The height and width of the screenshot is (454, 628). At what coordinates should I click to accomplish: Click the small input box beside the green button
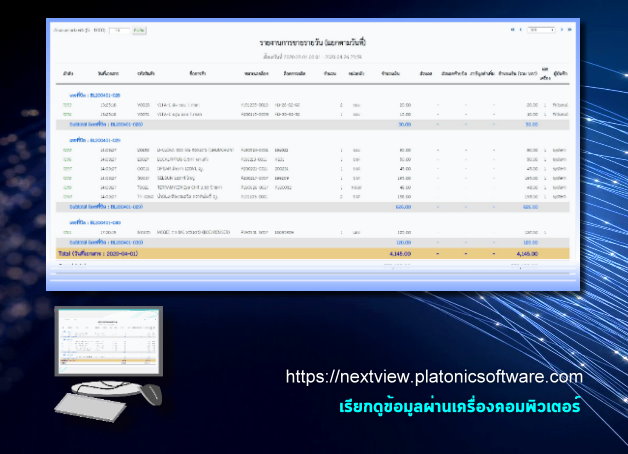coord(119,30)
